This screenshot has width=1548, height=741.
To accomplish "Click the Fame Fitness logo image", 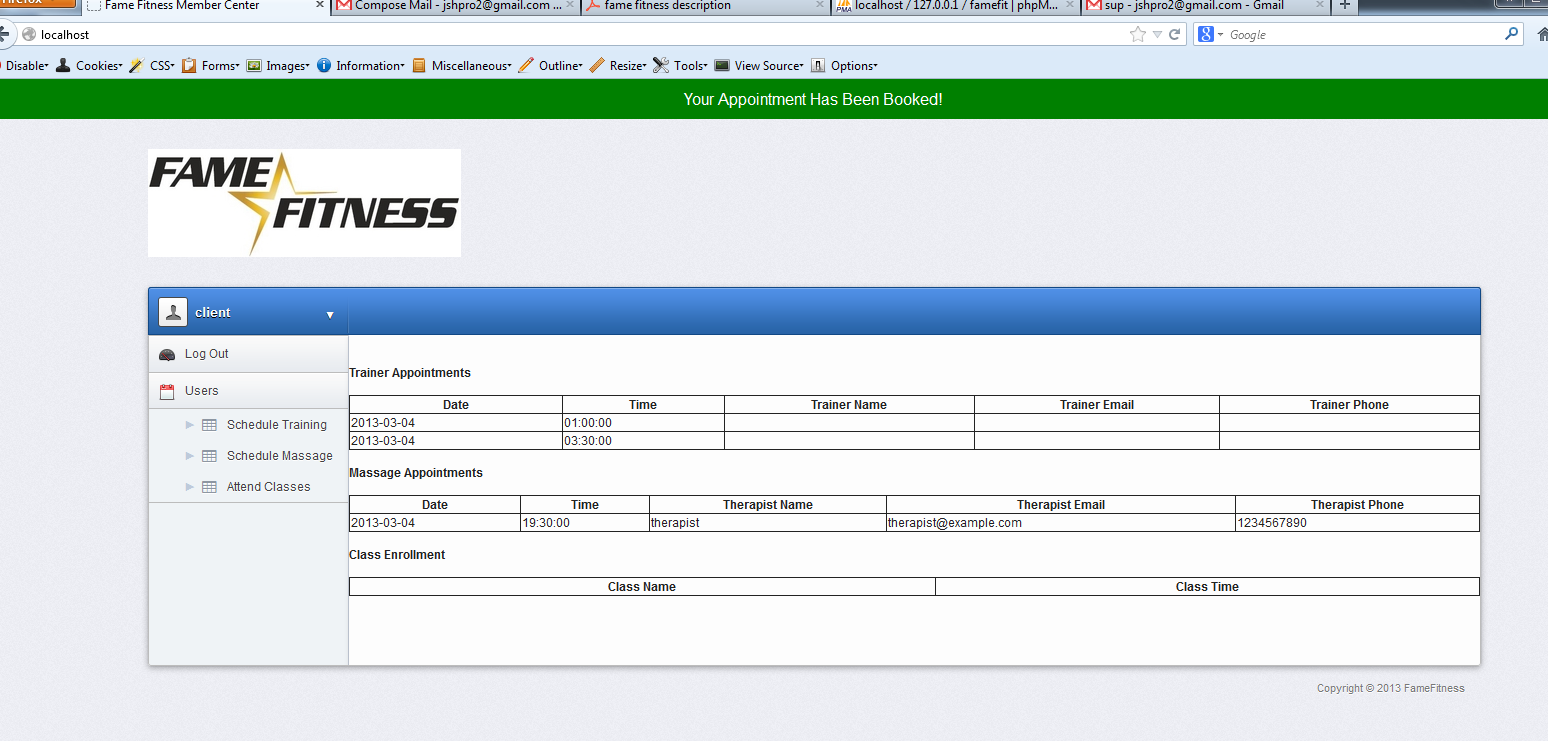I will pos(304,203).
